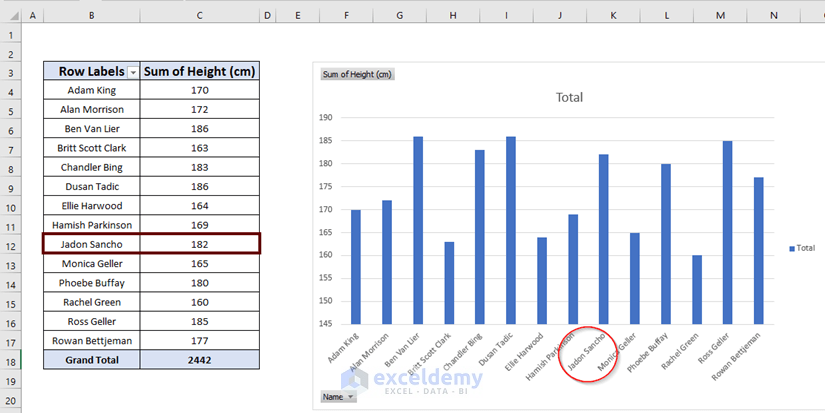Select column K header

pos(613,16)
